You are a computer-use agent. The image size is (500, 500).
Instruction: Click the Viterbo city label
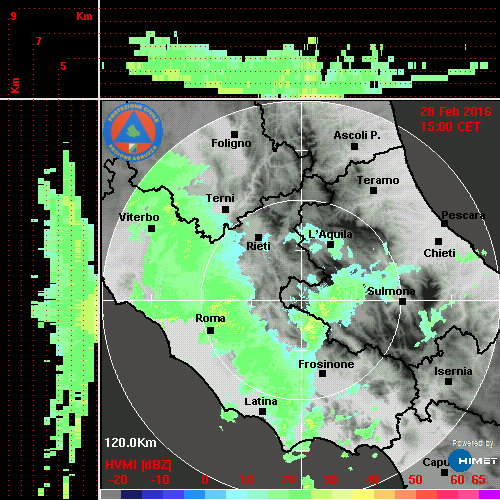pyautogui.click(x=139, y=217)
